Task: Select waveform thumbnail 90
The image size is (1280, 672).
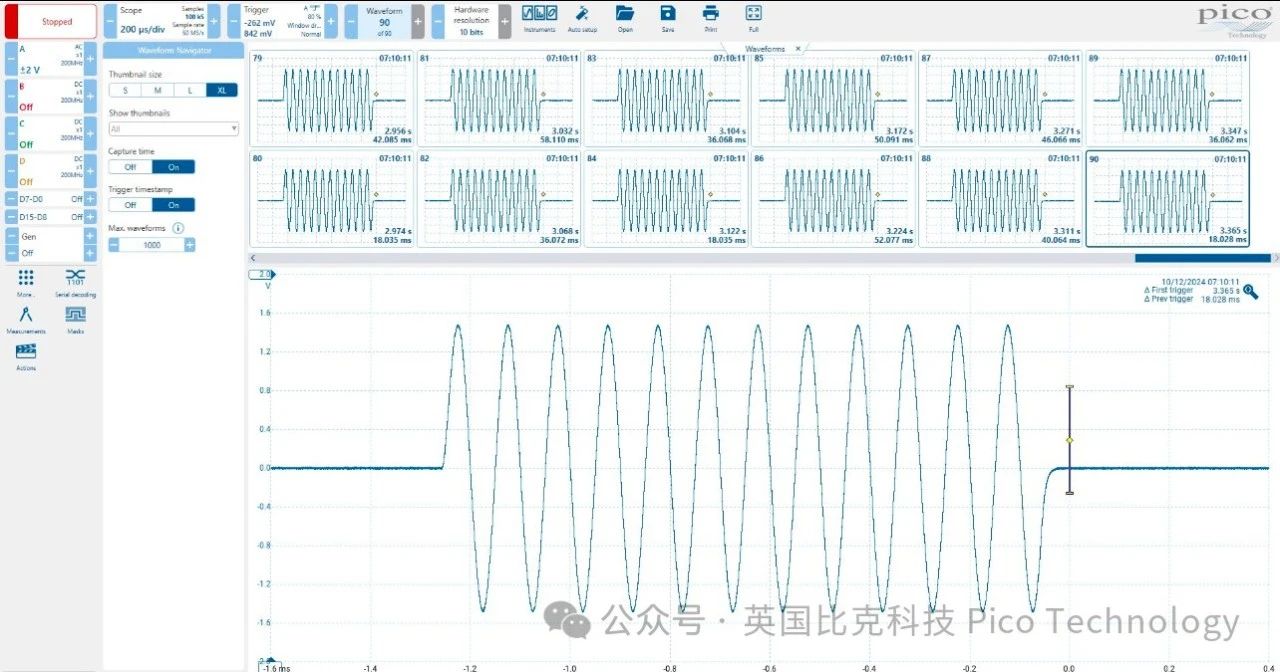Action: pos(1167,198)
